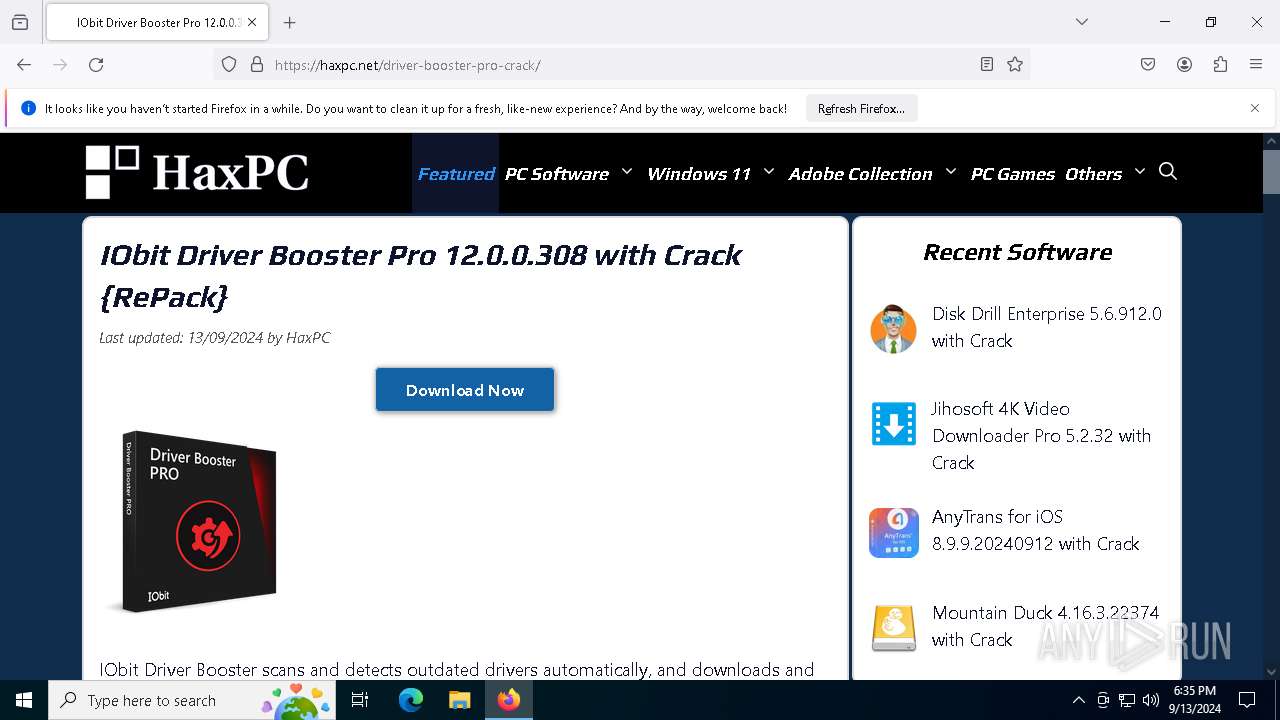The height and width of the screenshot is (720, 1280).
Task: Open the network tray icon
Action: pos(1127,700)
